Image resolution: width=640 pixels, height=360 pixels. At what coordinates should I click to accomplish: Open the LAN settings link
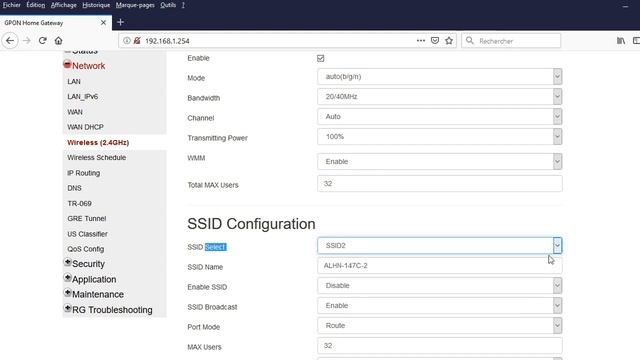pyautogui.click(x=74, y=82)
